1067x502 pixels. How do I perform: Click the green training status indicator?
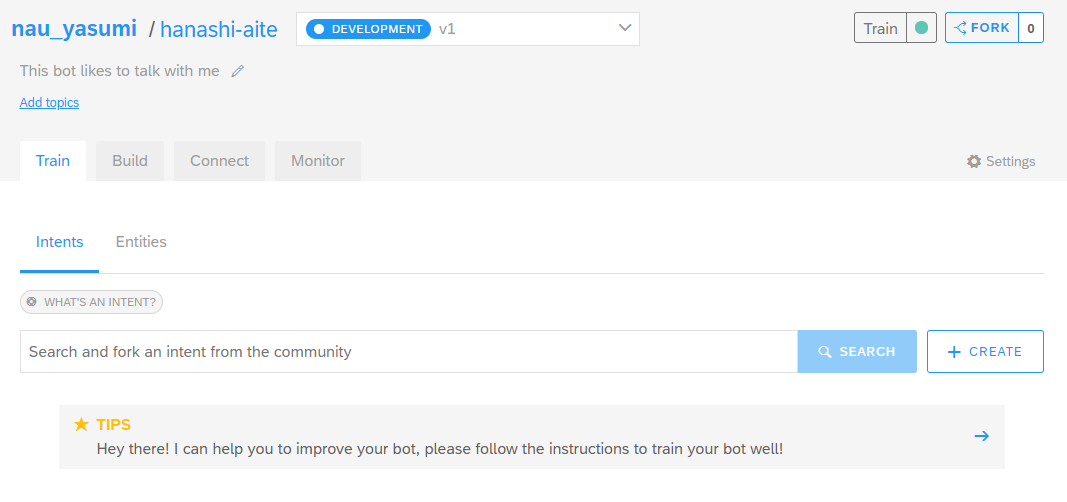[x=921, y=28]
